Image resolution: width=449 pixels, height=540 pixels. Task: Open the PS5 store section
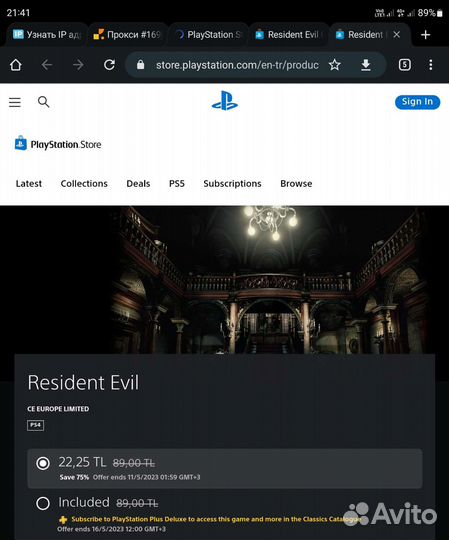(x=177, y=184)
